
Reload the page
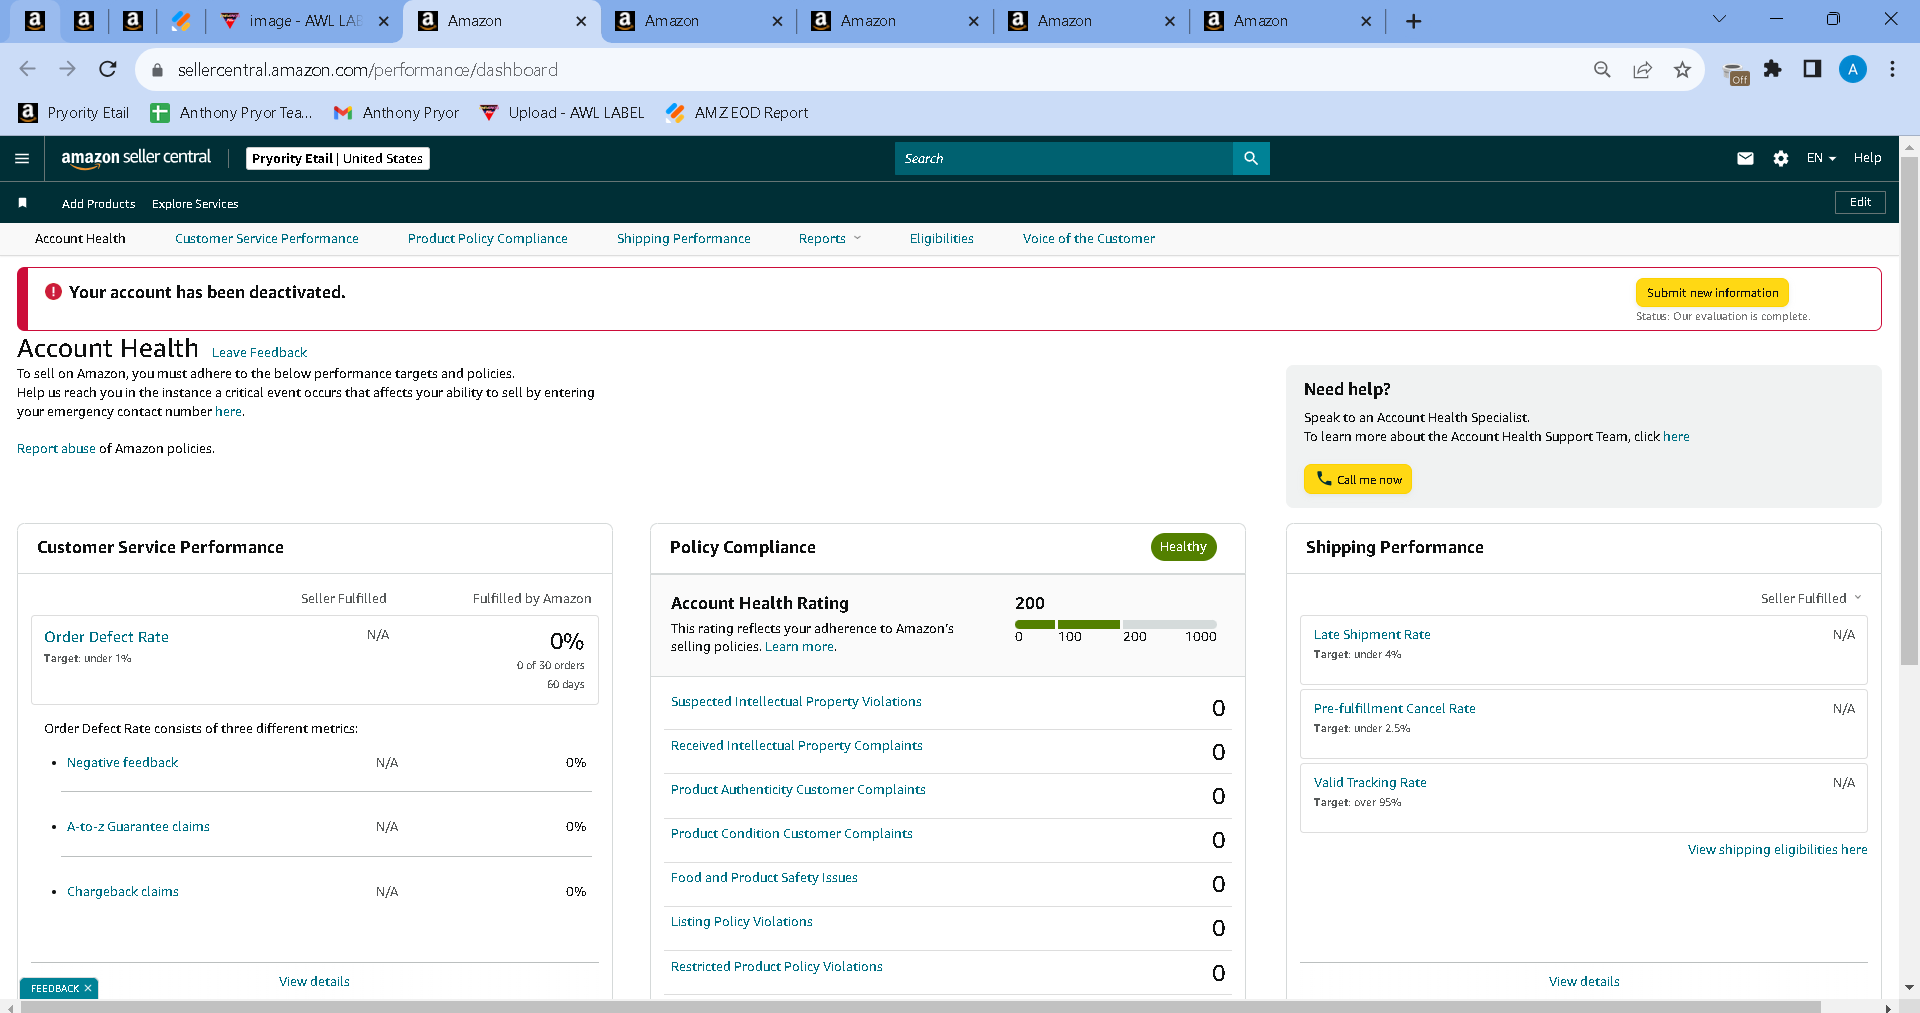[108, 69]
